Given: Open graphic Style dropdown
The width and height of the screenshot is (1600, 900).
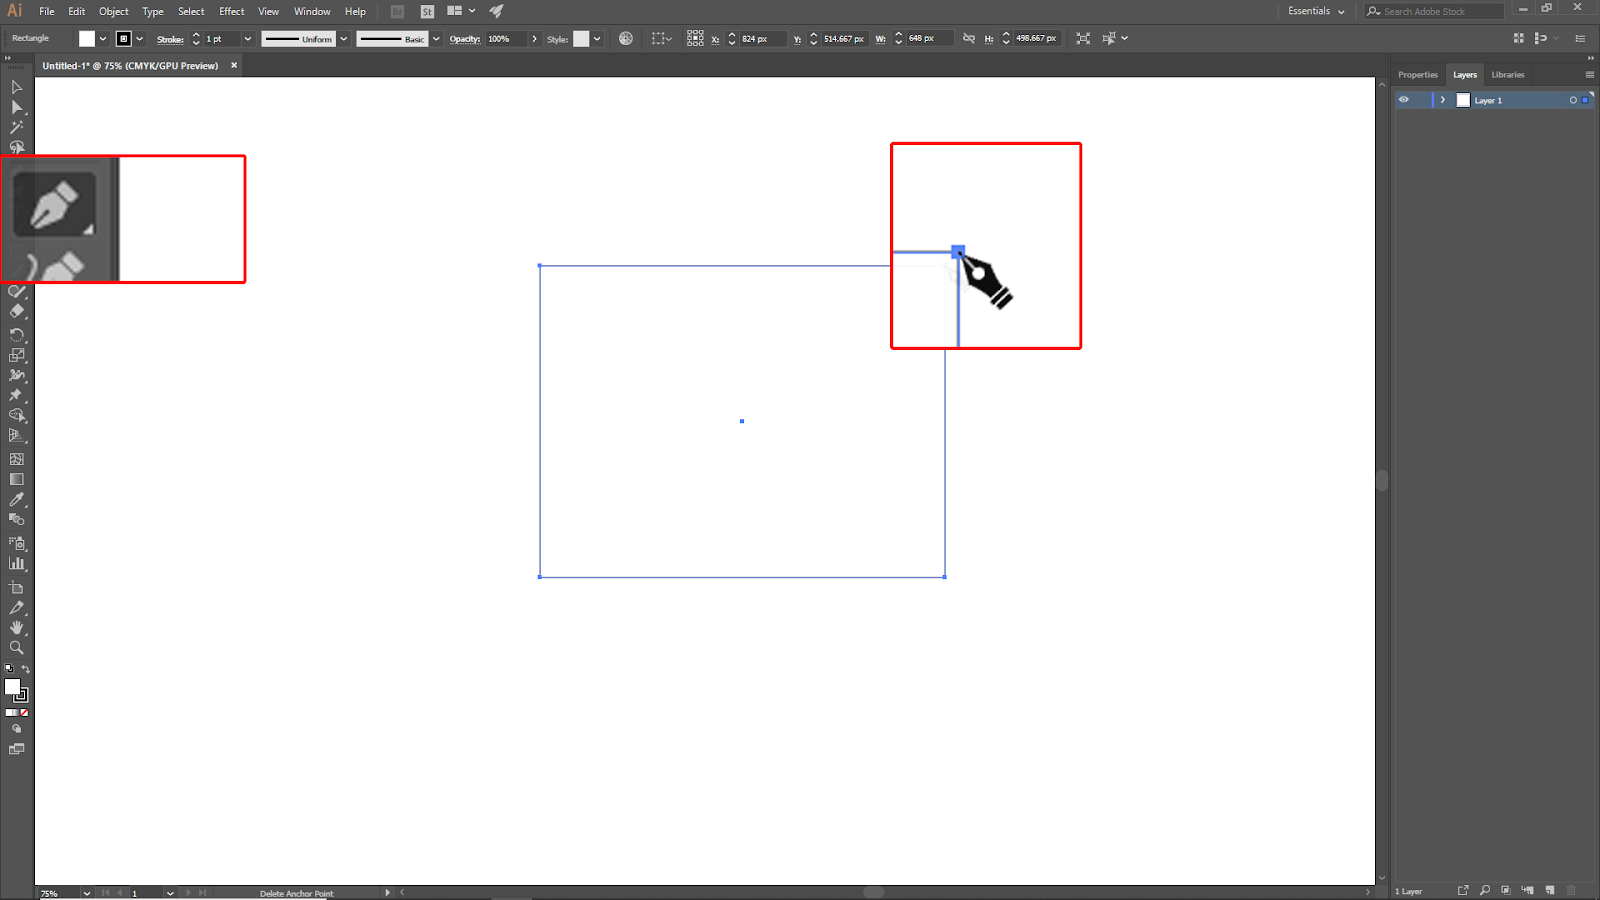Looking at the screenshot, I should pyautogui.click(x=597, y=39).
